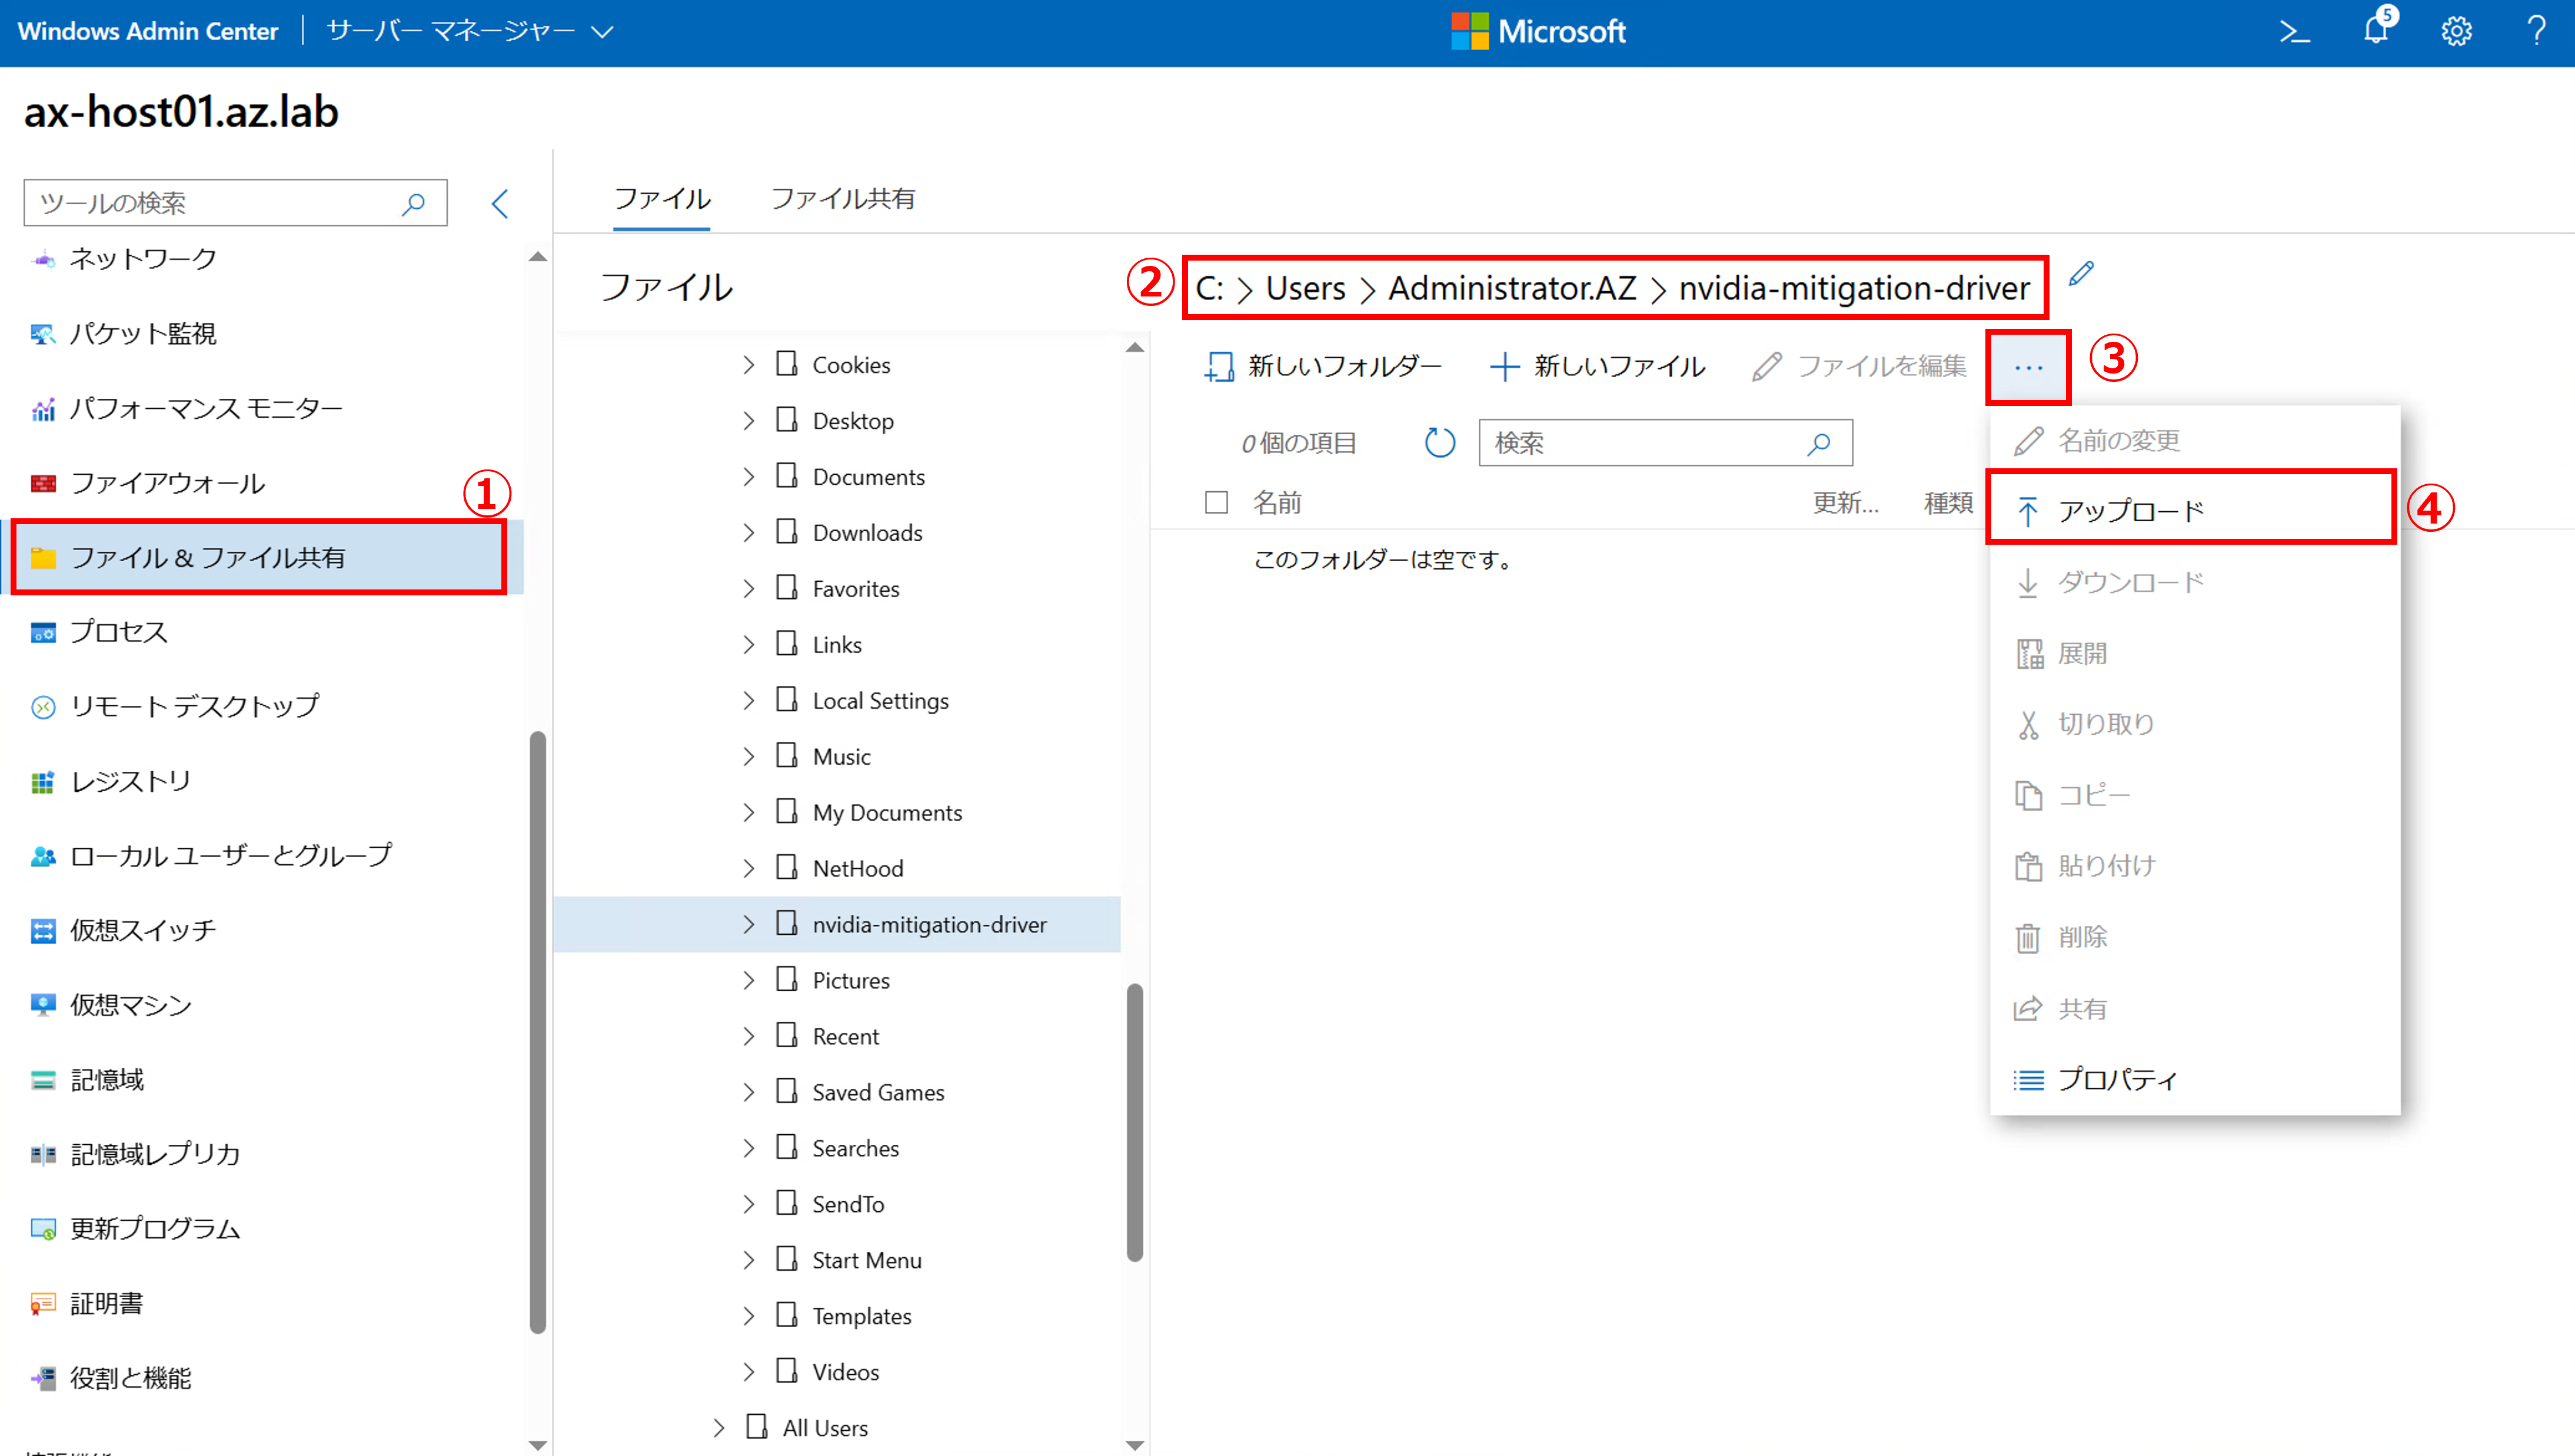Screen dimensions: 2575x1456
Task: Expand the Downloads folder
Action: tap(748, 533)
